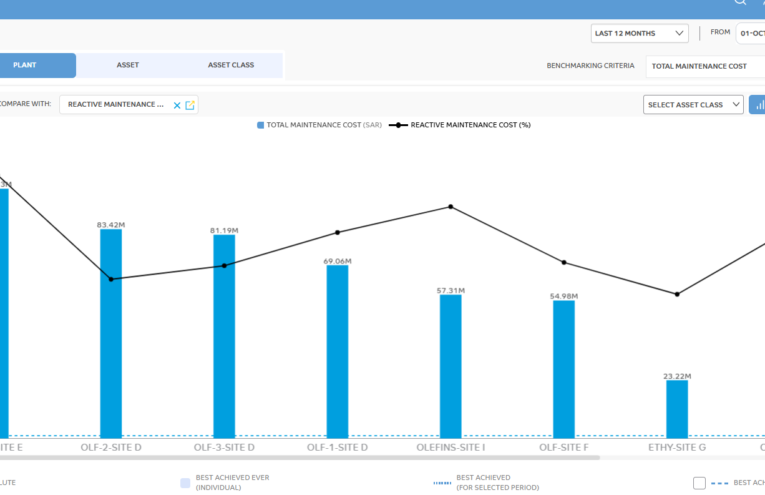The width and height of the screenshot is (765, 495).
Task: Click Best Achieved for selected period legend
Action: click(x=443, y=483)
